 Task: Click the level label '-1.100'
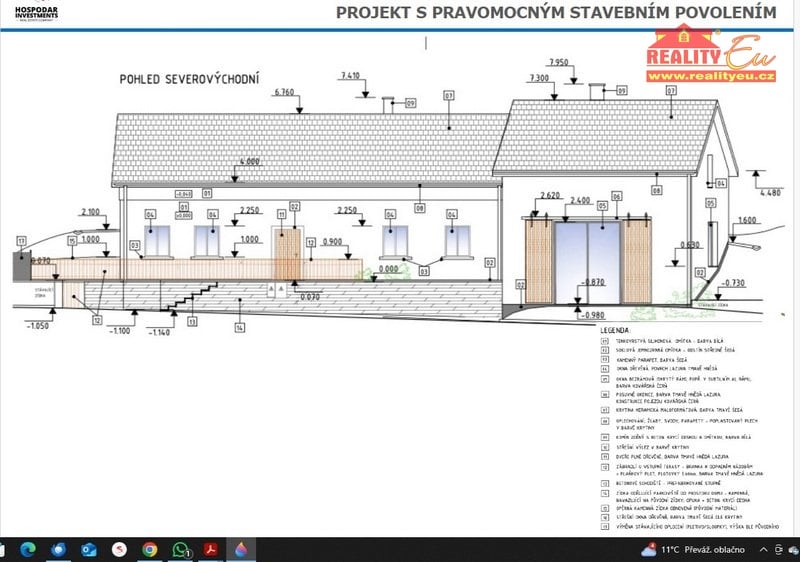pos(119,330)
